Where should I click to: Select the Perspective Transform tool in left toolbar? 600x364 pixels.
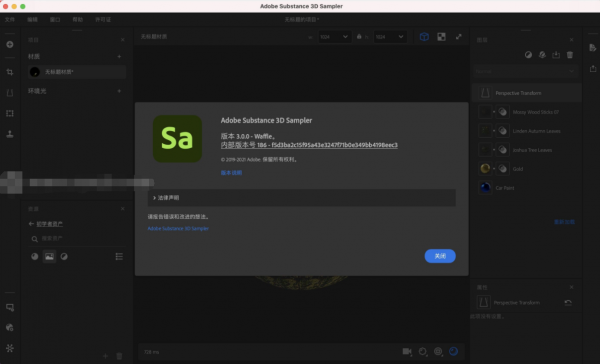[x=10, y=93]
